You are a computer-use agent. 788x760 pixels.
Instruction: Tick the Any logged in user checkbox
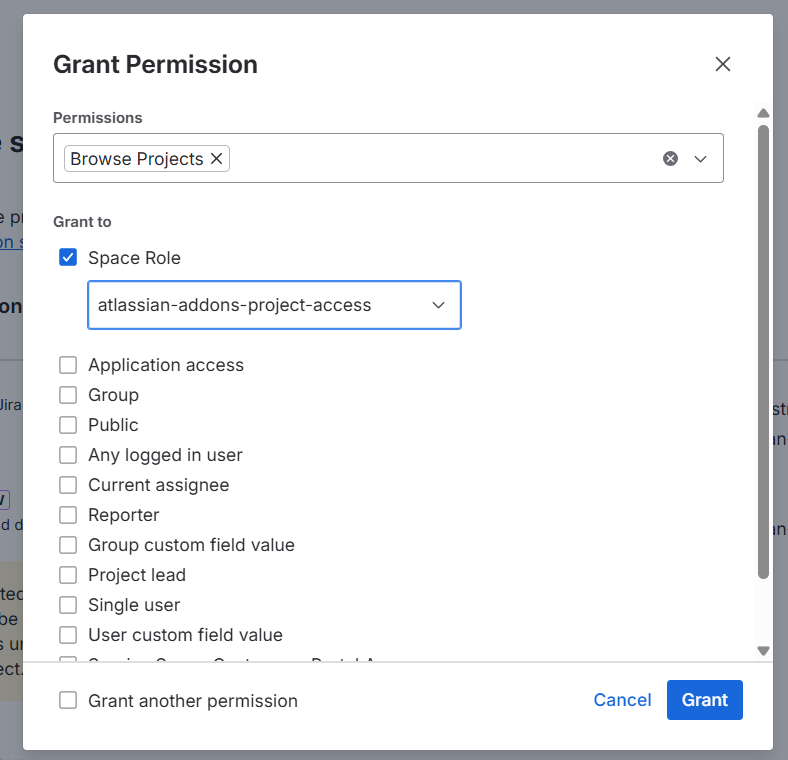(68, 455)
